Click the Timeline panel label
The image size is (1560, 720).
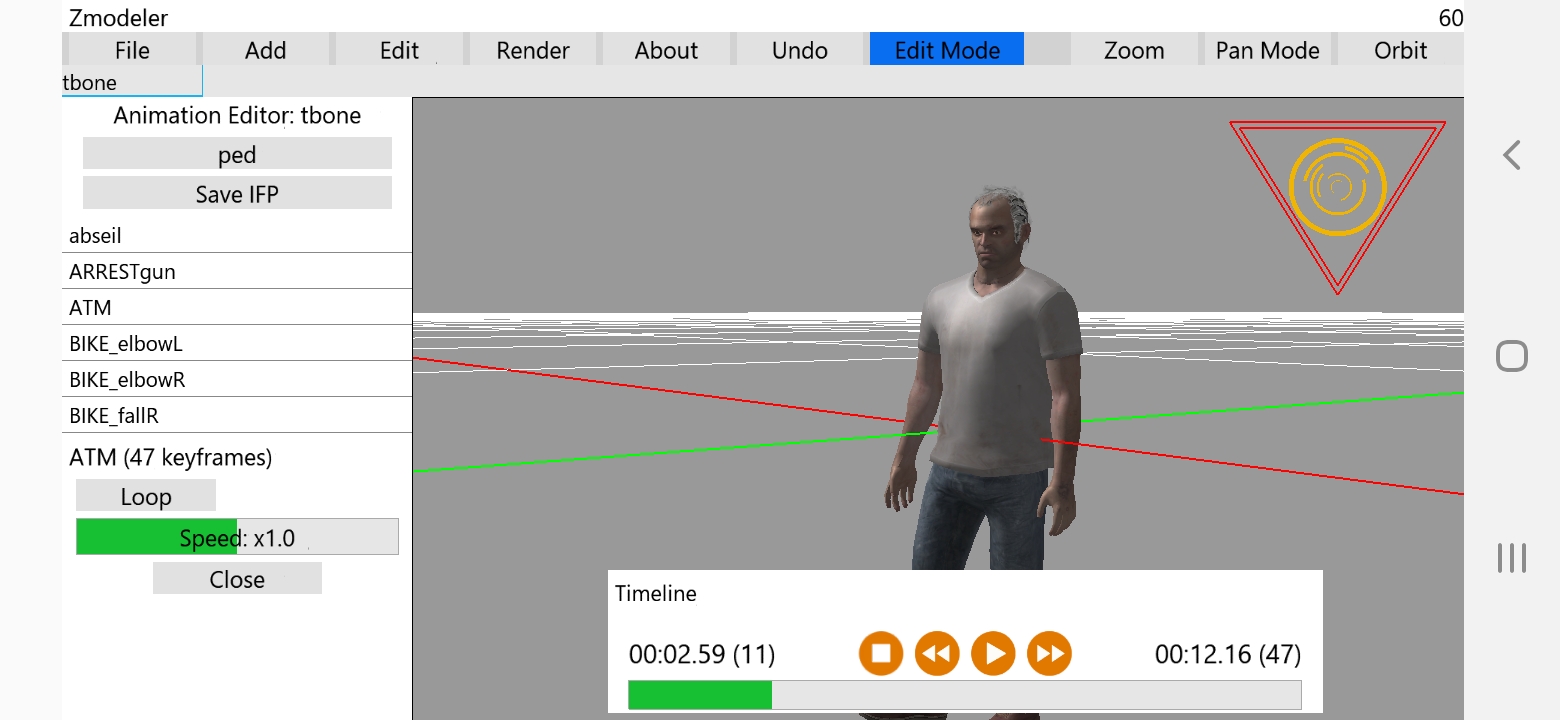[655, 593]
